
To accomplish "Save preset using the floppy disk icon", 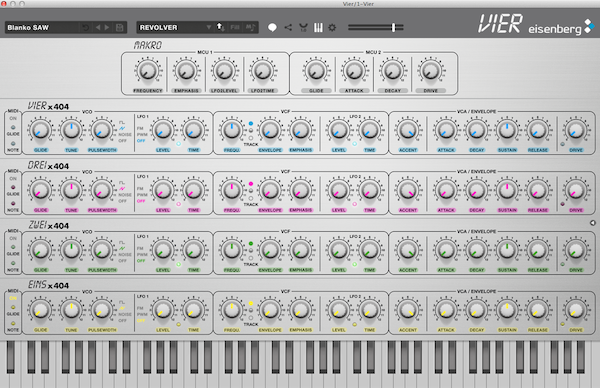I will click(x=119, y=28).
